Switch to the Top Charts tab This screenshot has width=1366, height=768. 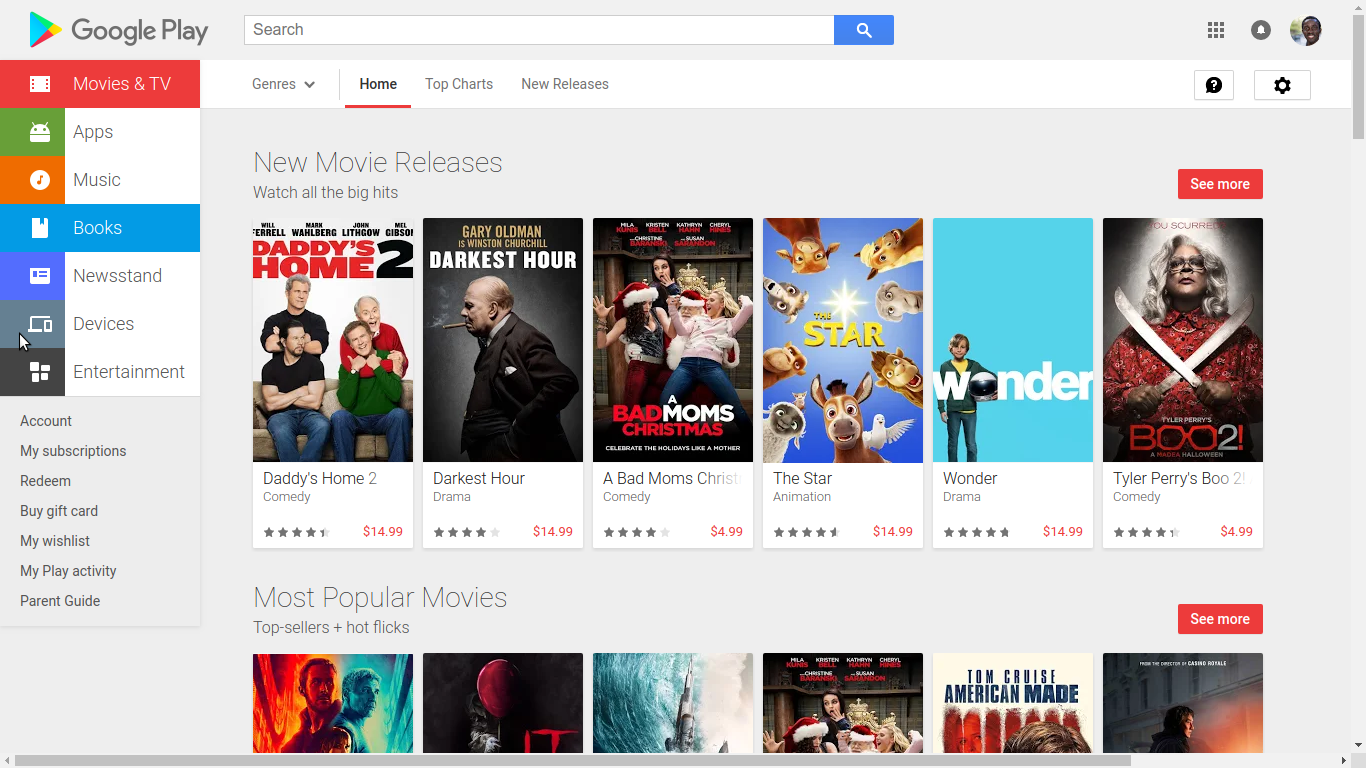pyautogui.click(x=459, y=84)
